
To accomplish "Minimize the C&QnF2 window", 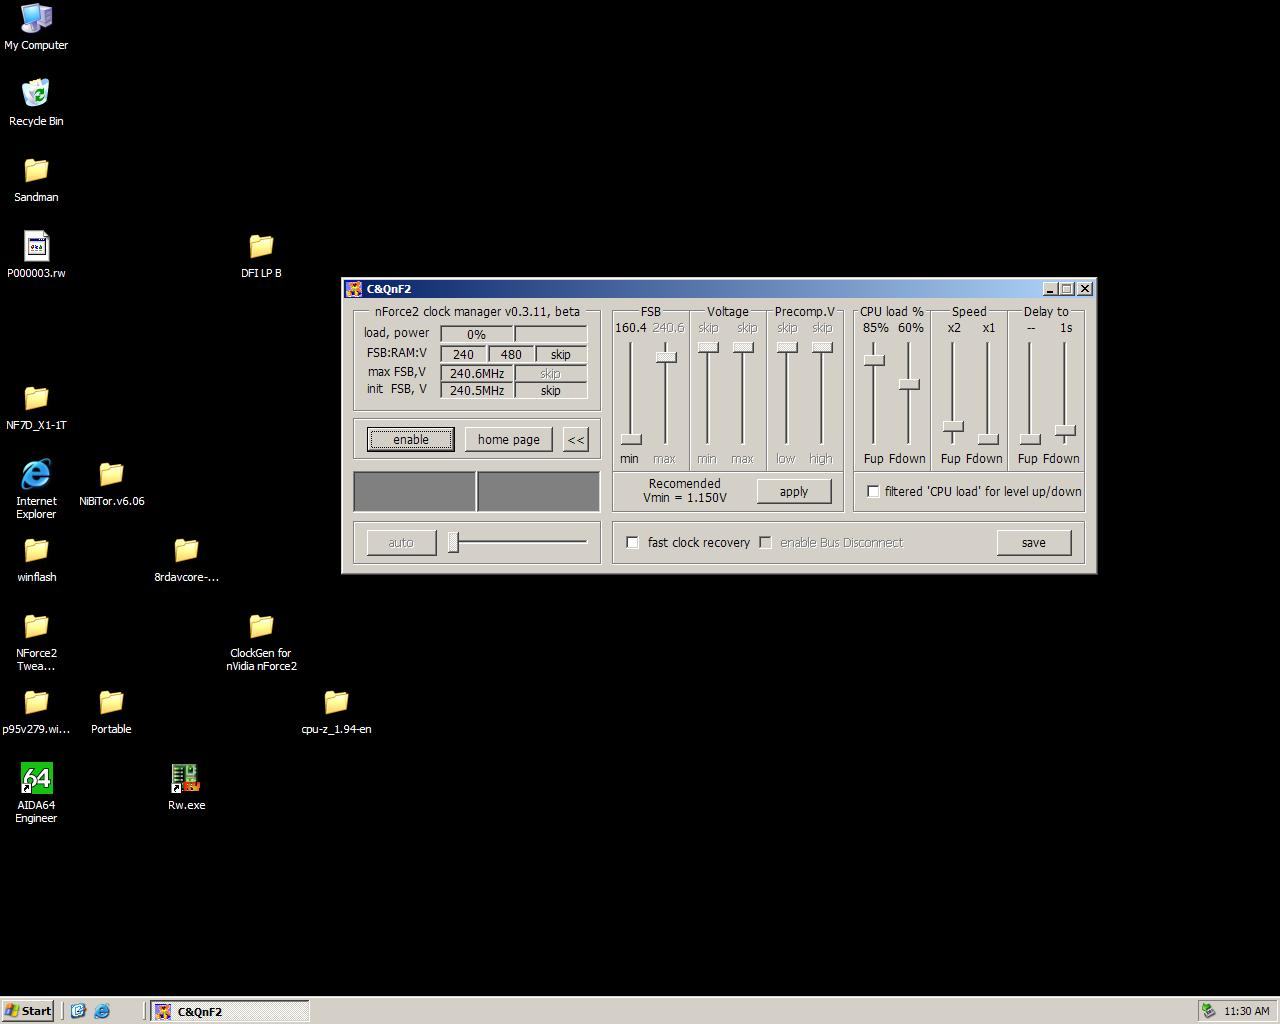I will click(x=1049, y=289).
